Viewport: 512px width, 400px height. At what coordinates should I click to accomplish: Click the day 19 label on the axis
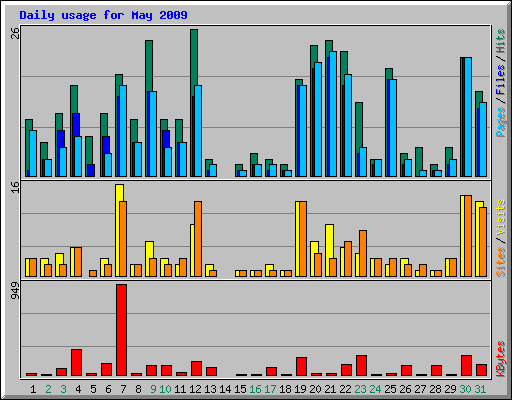pos(300,389)
